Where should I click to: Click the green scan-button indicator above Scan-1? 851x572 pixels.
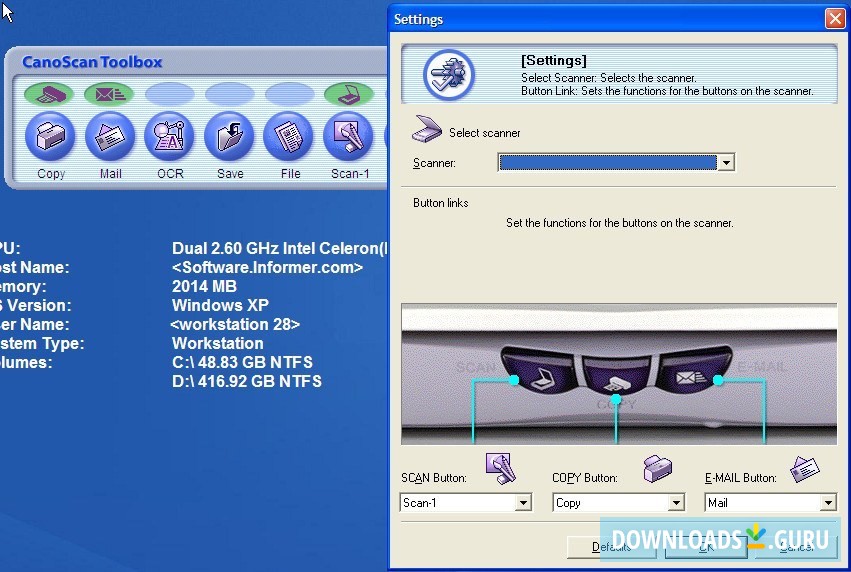click(348, 94)
